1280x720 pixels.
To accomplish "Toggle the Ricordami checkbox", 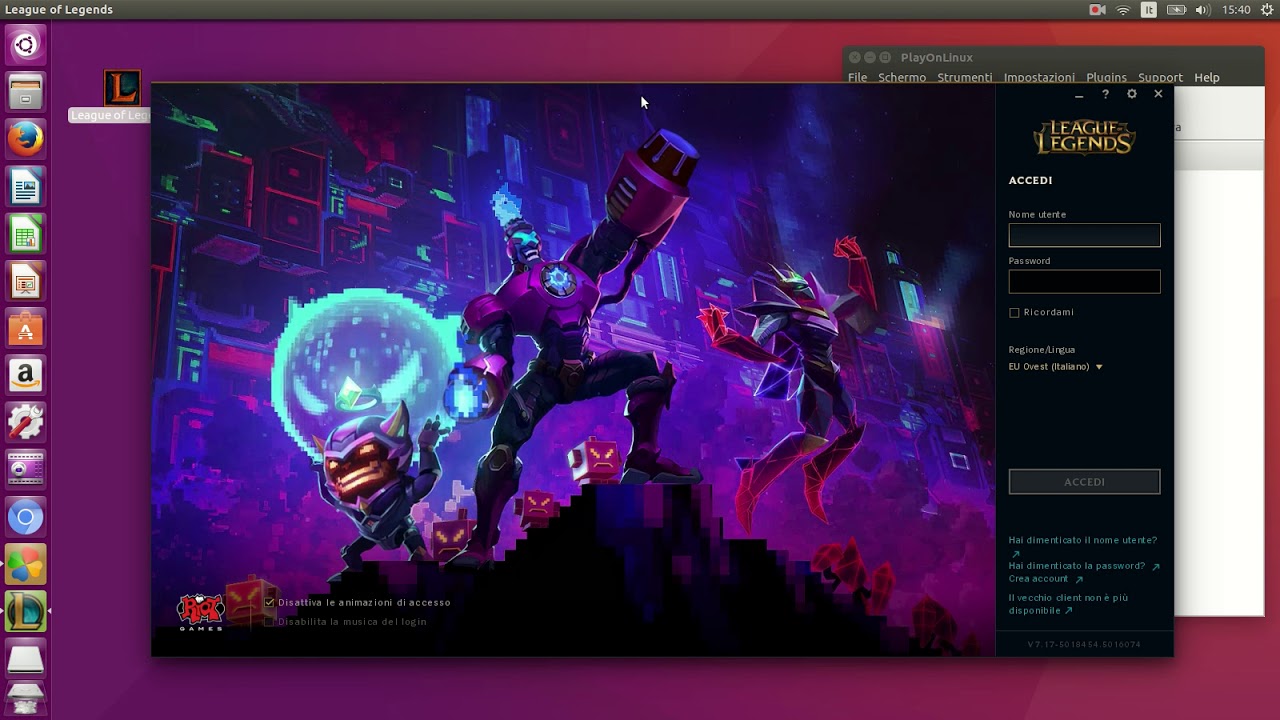I will click(1014, 313).
